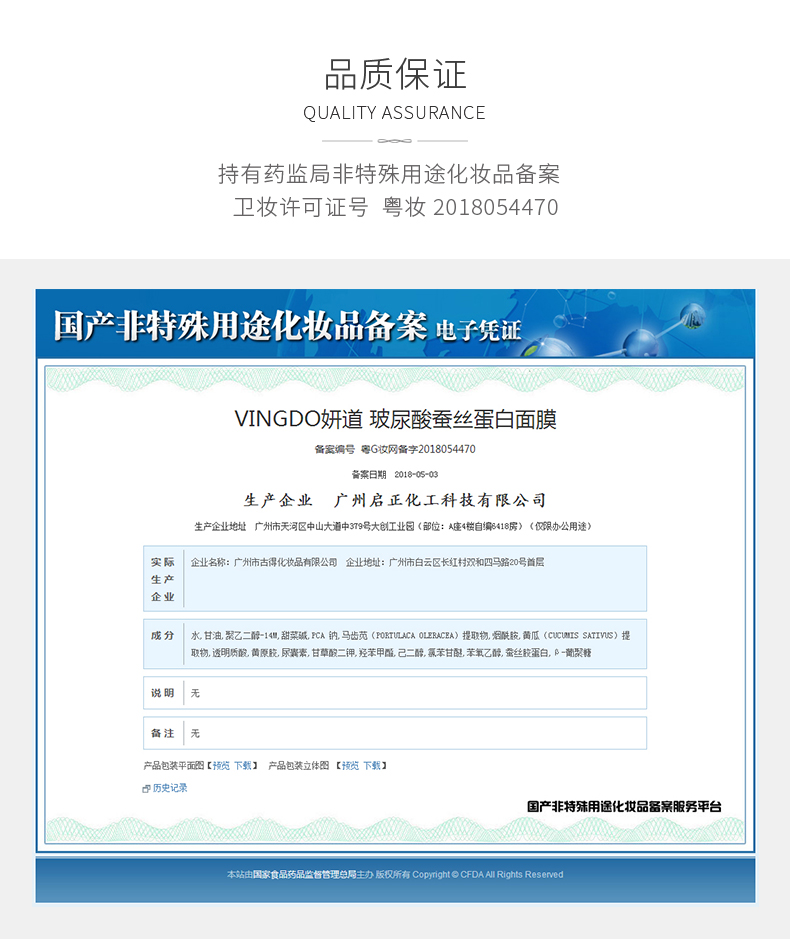
Task: Click 下载 link for 产品包装立体图
Action: [372, 765]
